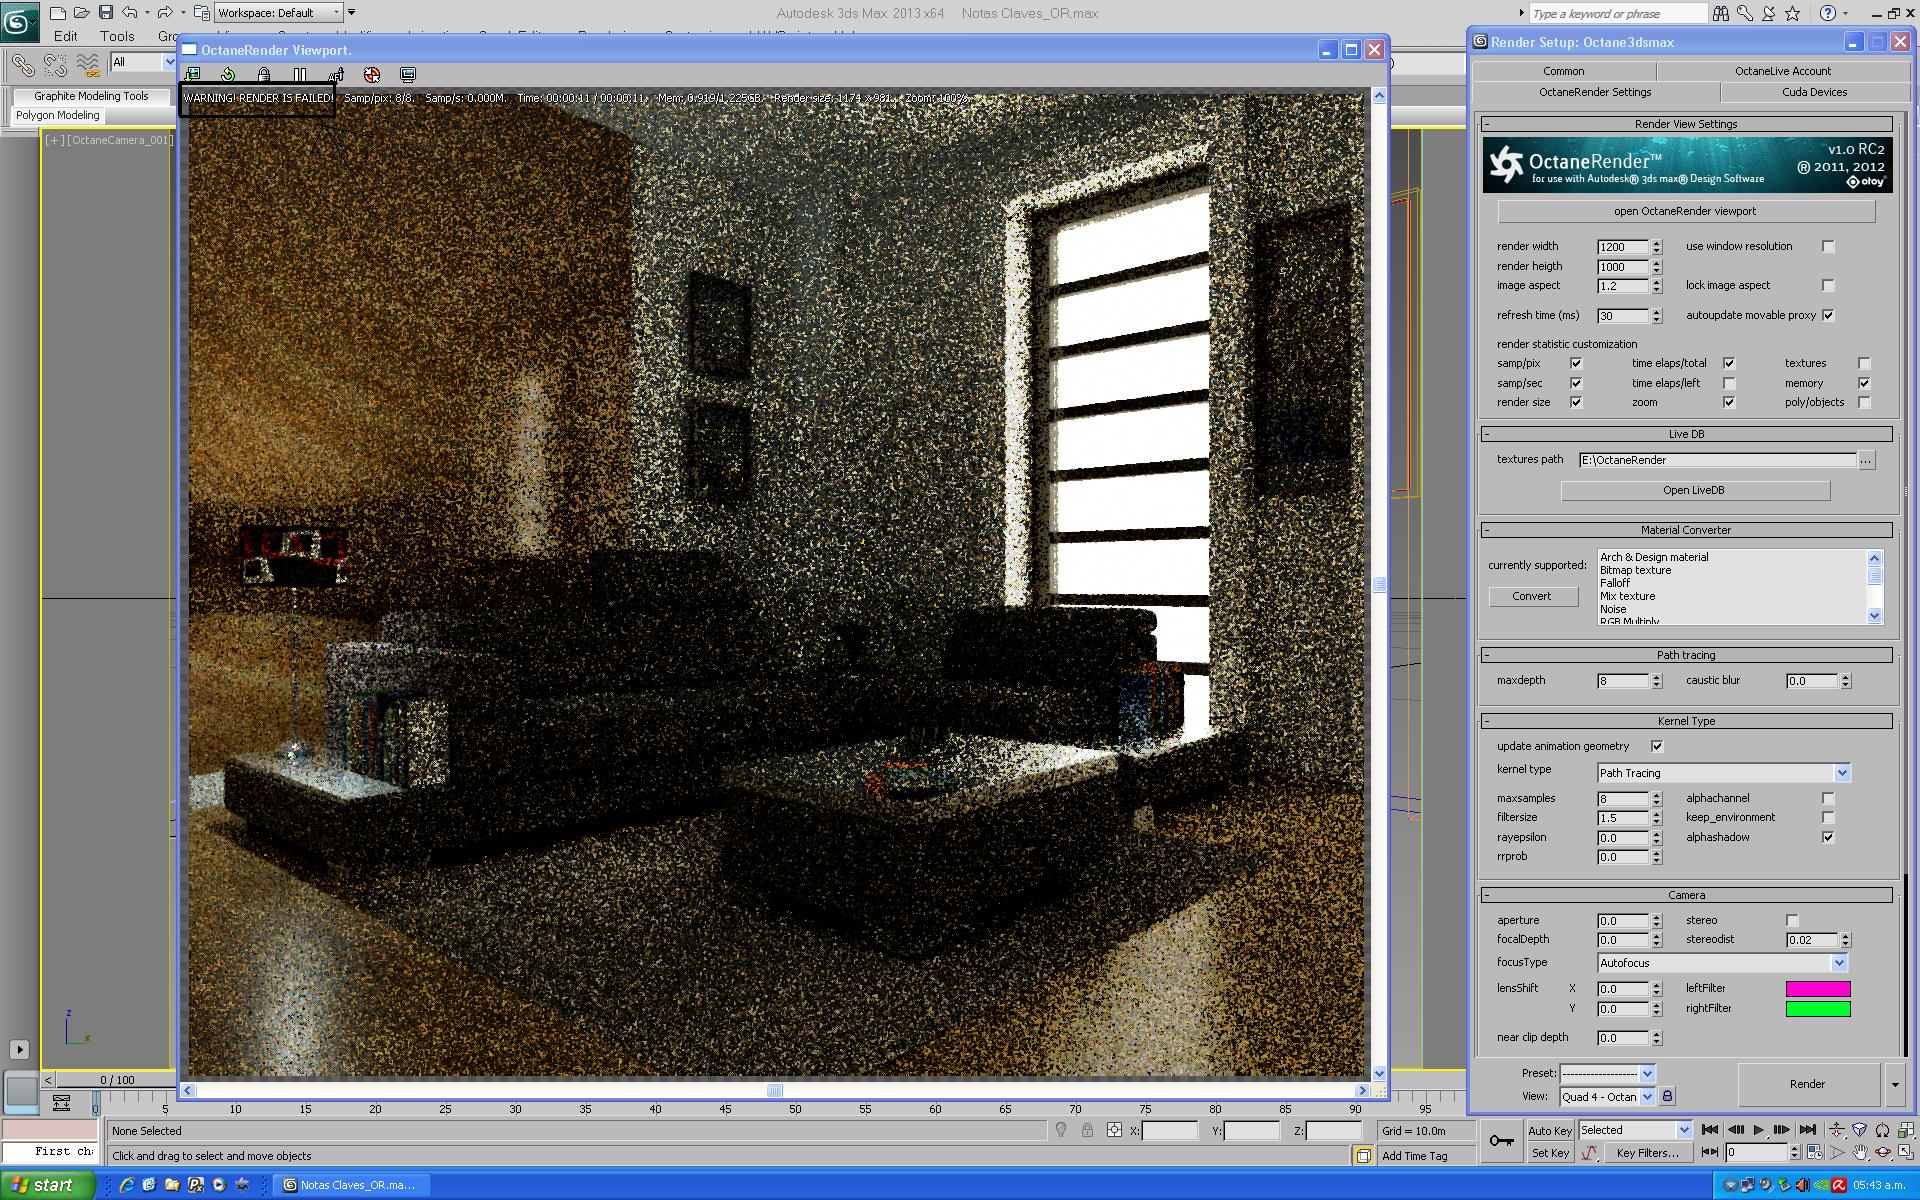The image size is (1920, 1200).
Task: Click the magenta leftFilter color swatch
Action: [1817, 989]
